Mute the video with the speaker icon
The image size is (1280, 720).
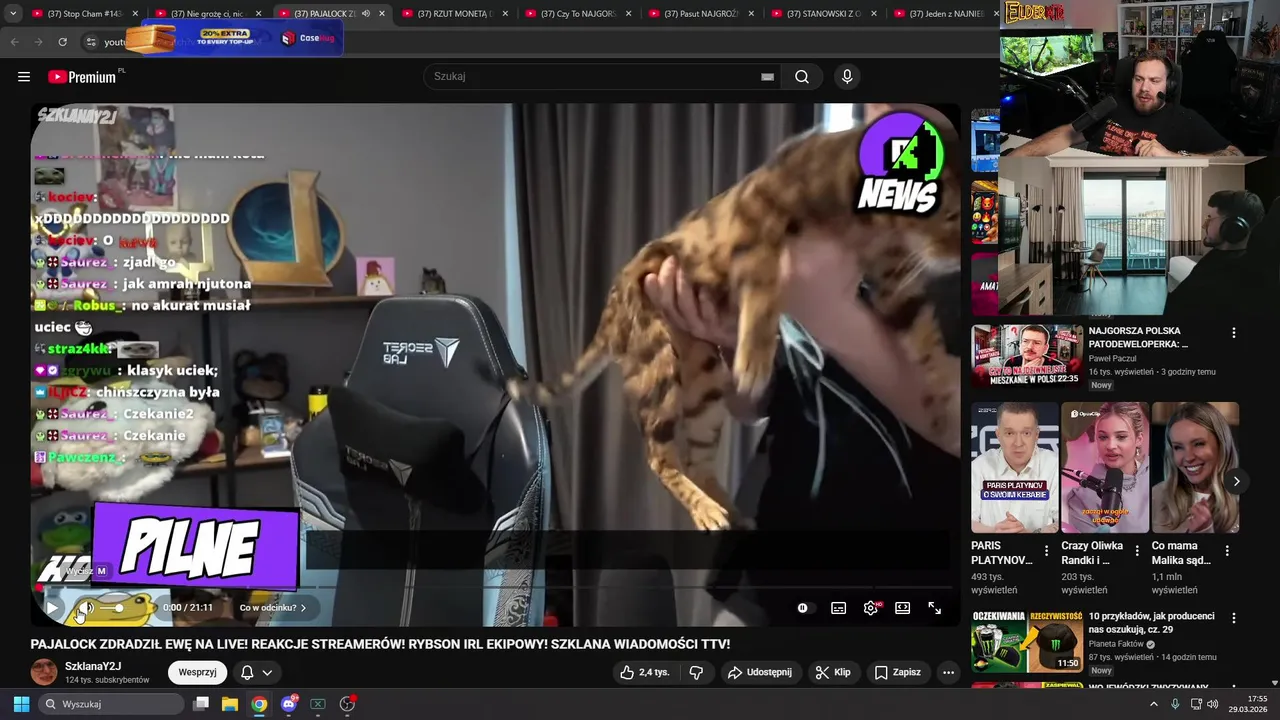tap(86, 607)
